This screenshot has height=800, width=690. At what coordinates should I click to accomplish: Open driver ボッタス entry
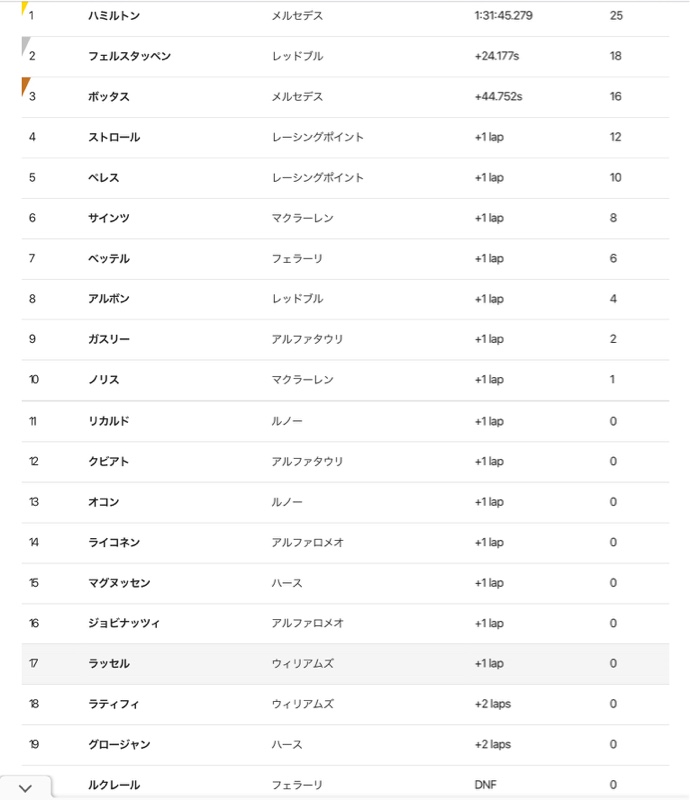tap(109, 96)
